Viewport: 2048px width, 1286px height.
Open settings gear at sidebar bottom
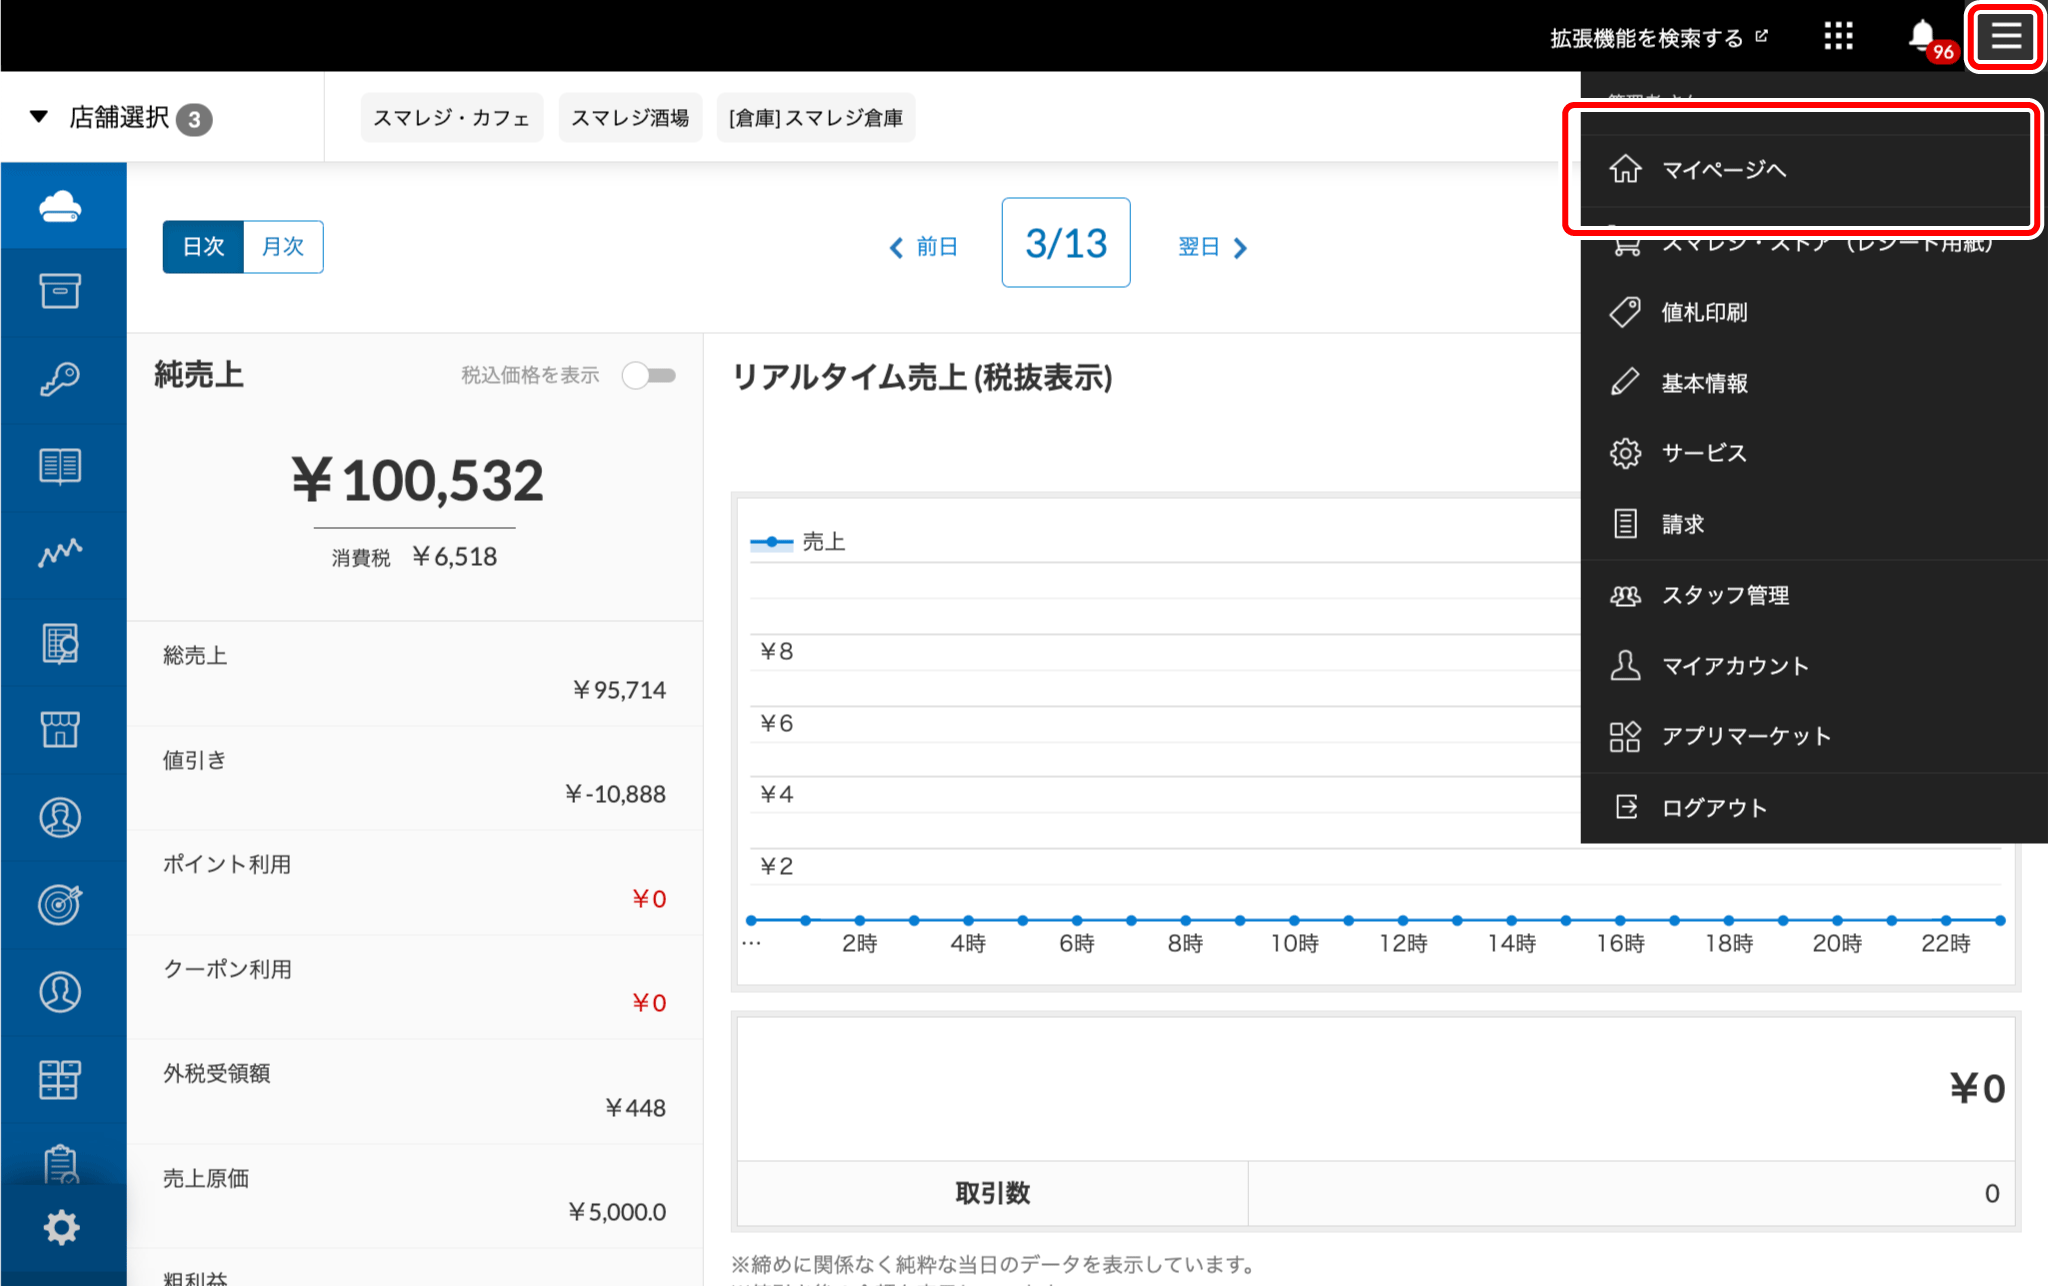click(x=61, y=1227)
